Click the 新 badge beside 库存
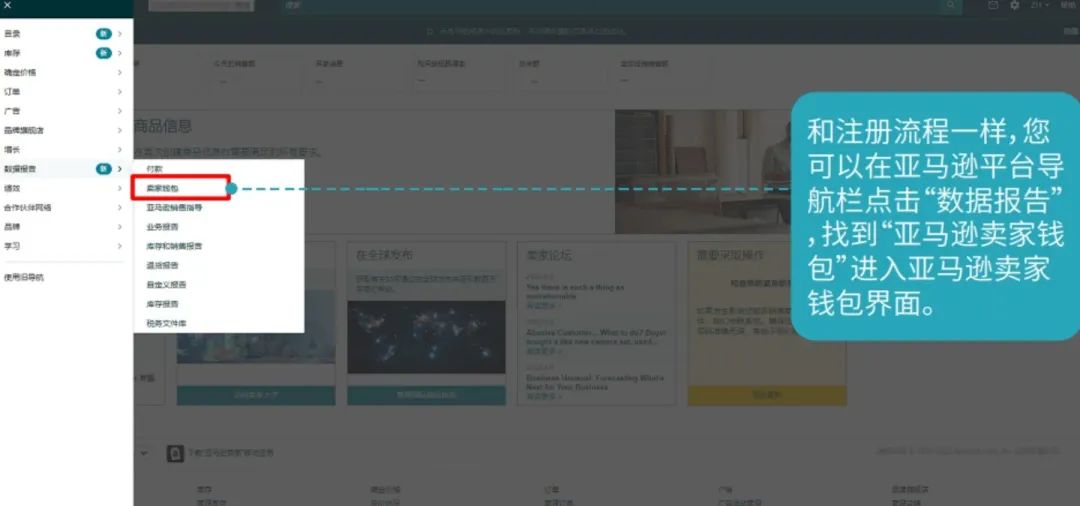 click(103, 53)
